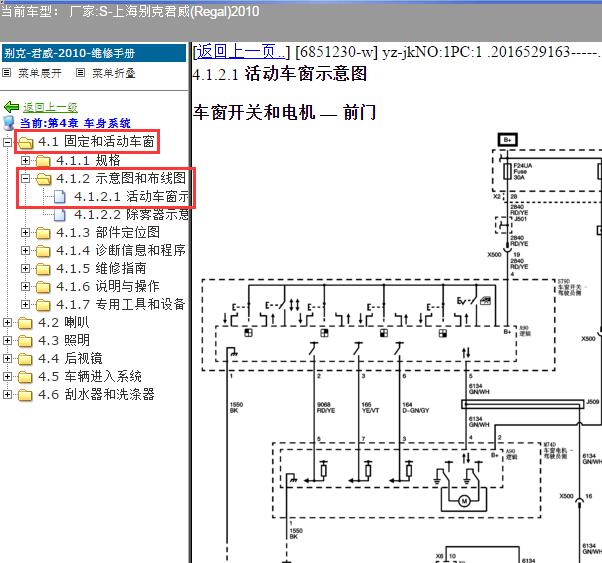Click folder icon of 4.1.4 诊断信息和程序
Image resolution: width=602 pixels, height=563 pixels.
click(43, 251)
